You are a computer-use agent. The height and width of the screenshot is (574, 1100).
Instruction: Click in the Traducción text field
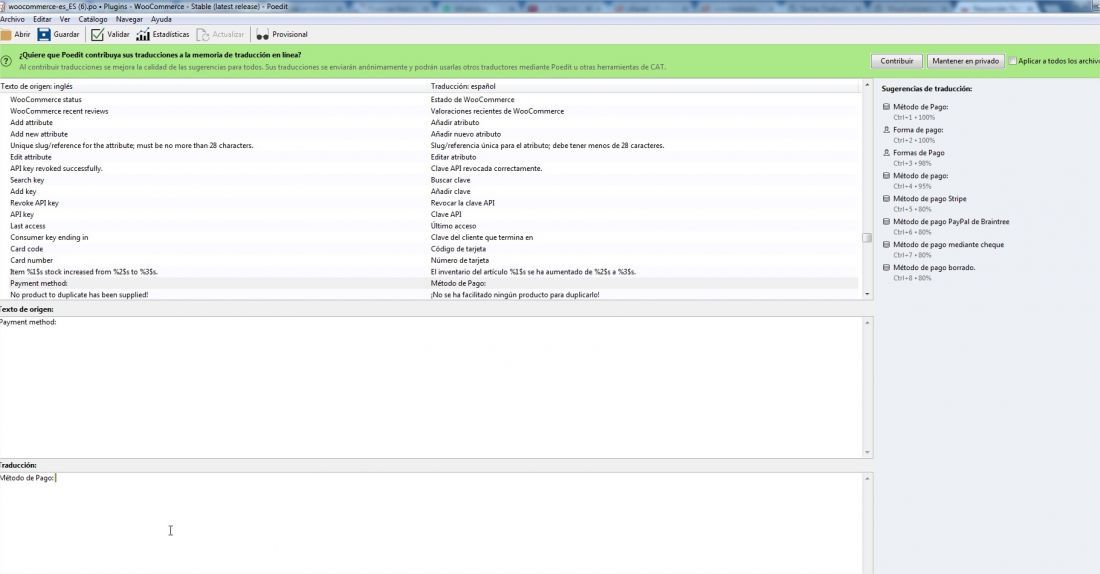(431, 523)
